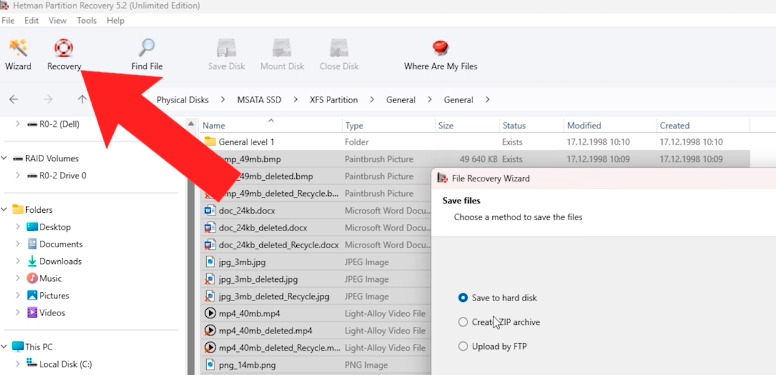The width and height of the screenshot is (776, 375).
Task: Select the Pictures folder icon
Action: point(32,295)
